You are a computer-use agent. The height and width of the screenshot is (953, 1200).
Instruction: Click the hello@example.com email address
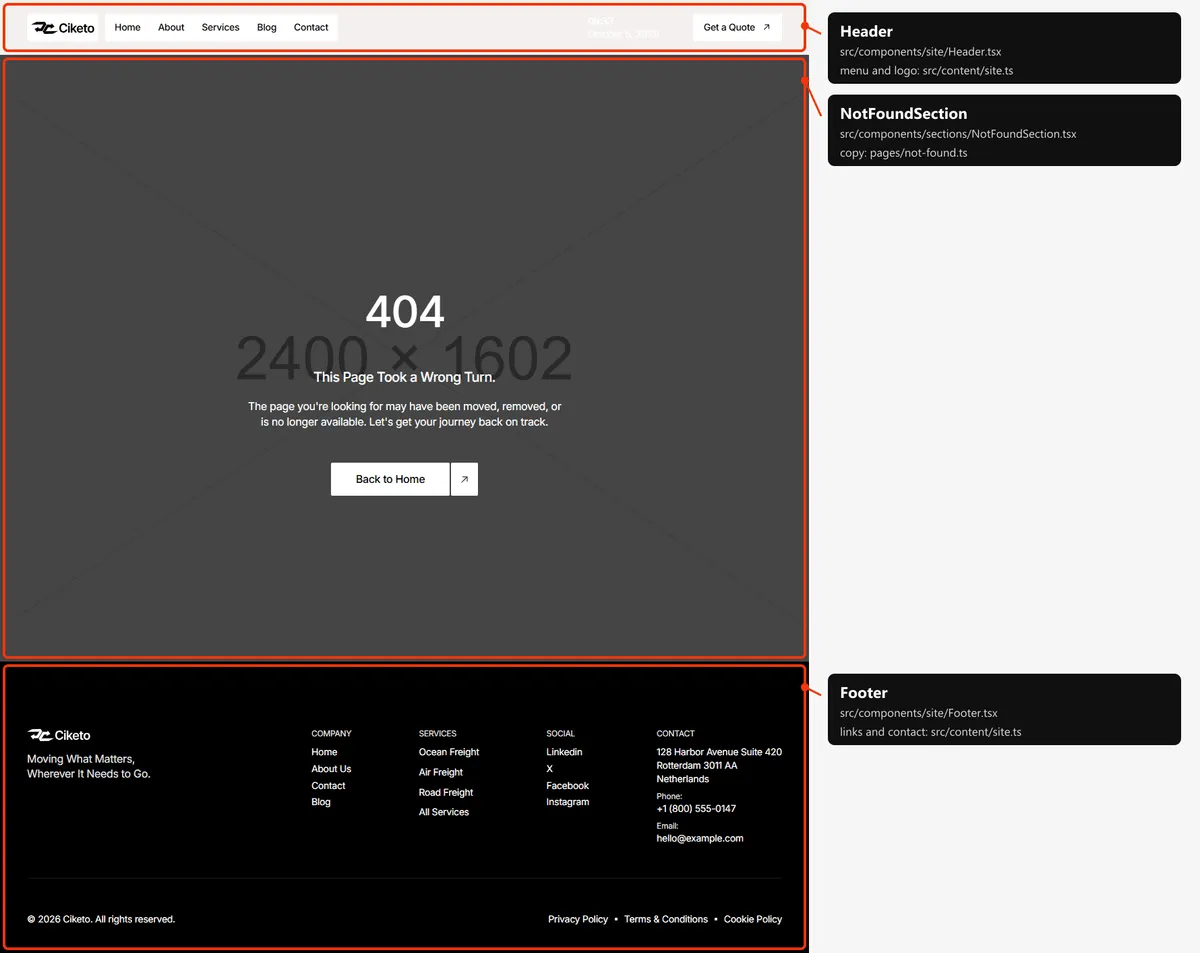coord(700,838)
